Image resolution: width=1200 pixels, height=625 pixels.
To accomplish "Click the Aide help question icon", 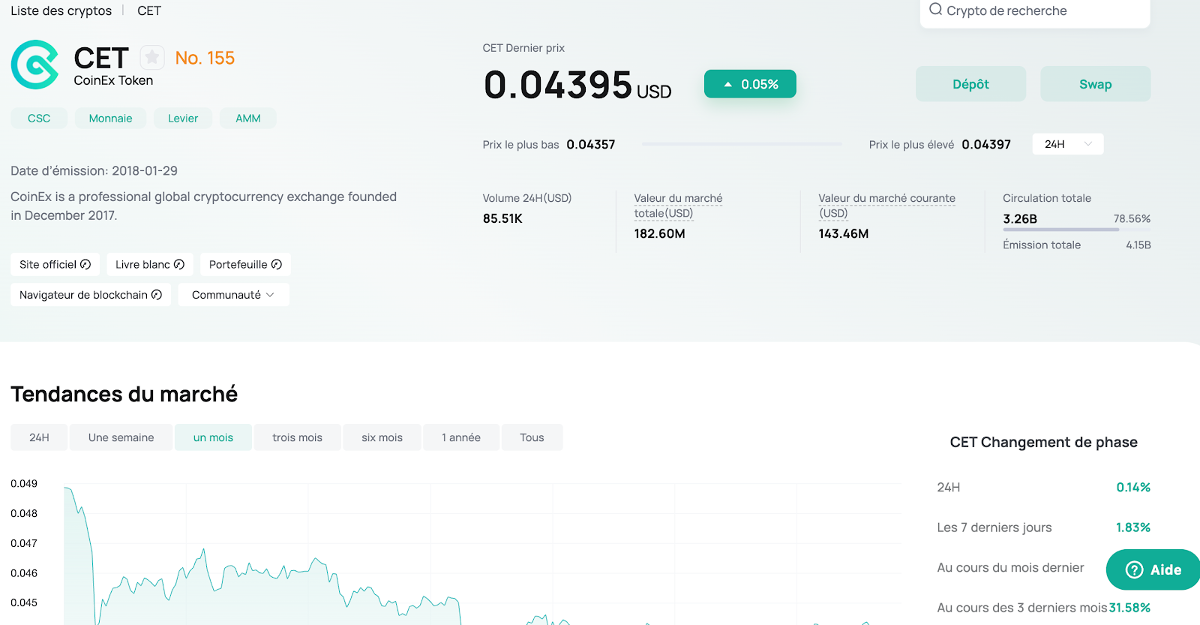I will tap(1134, 570).
